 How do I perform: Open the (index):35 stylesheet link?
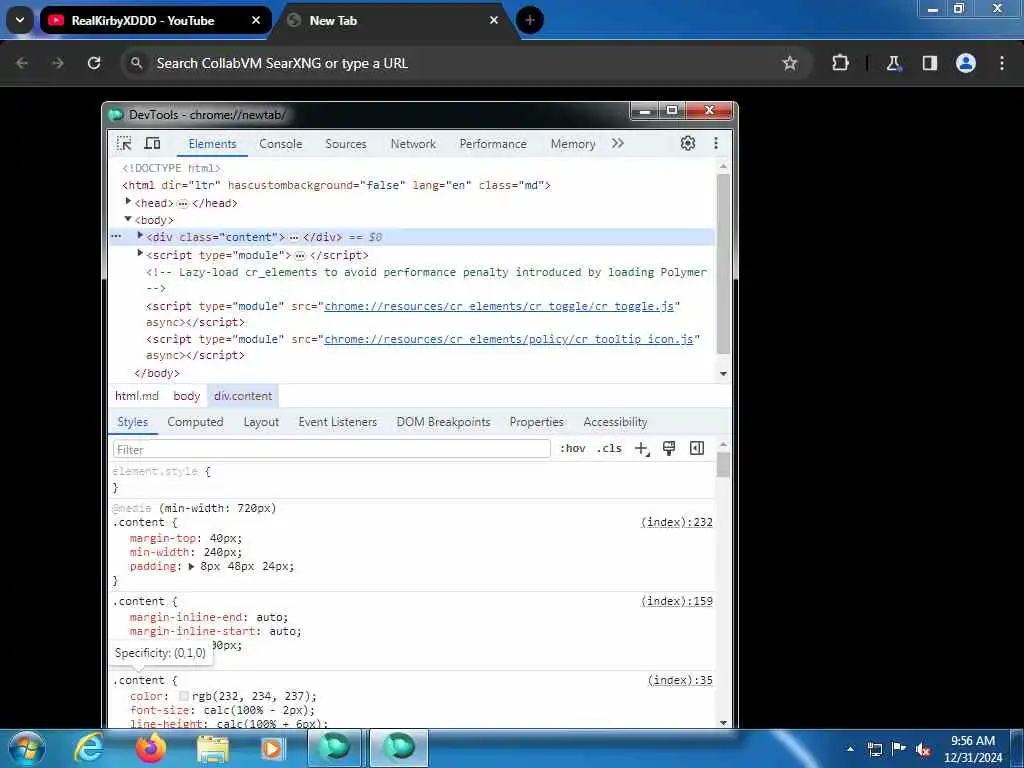pos(680,680)
